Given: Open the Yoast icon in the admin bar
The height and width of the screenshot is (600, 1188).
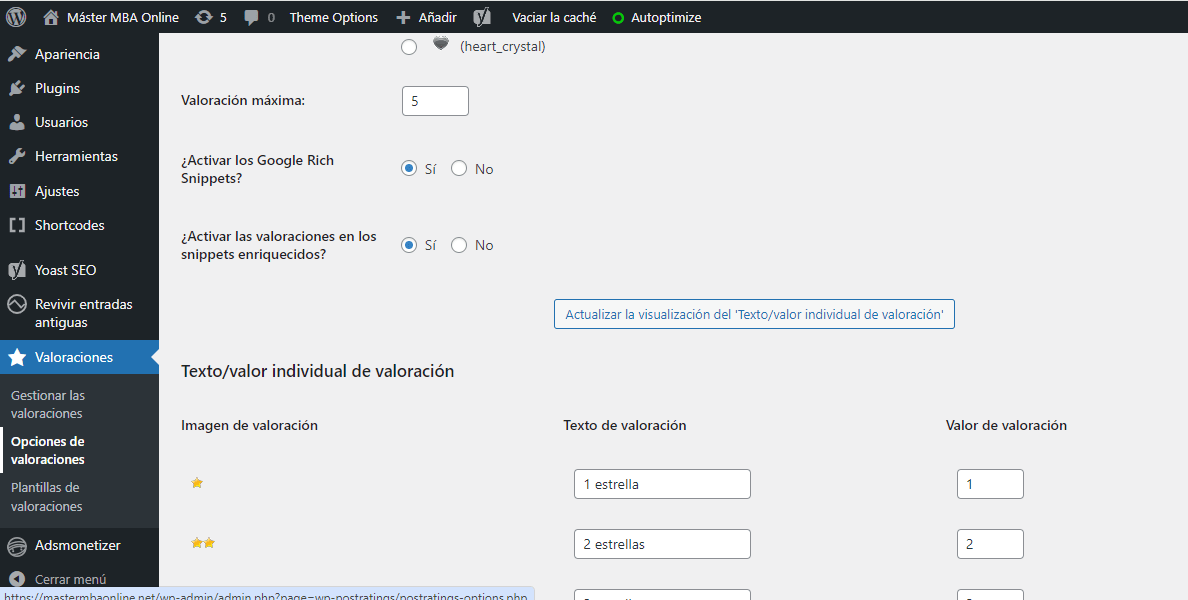Looking at the screenshot, I should (483, 17).
